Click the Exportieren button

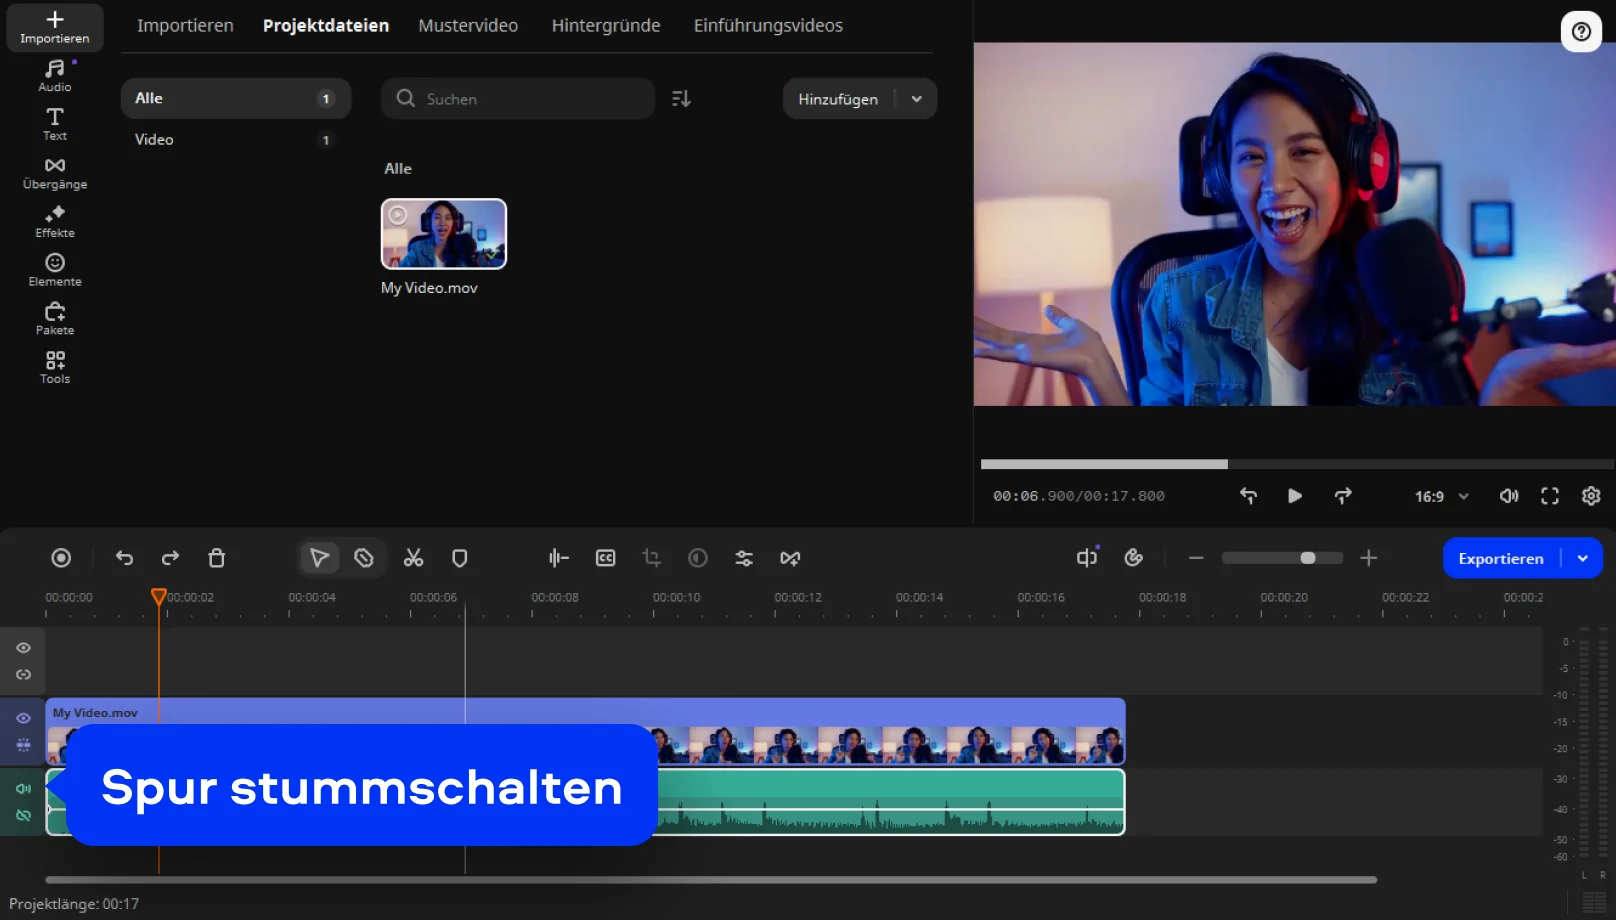coord(1500,558)
